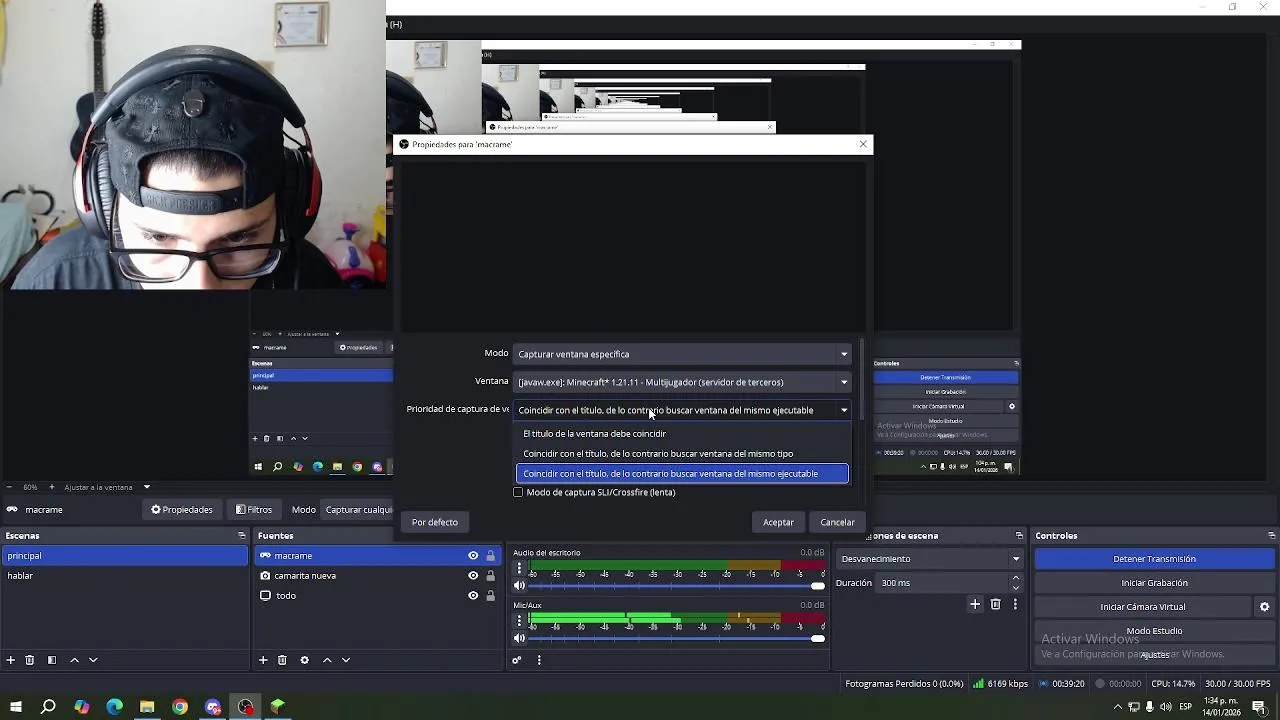1280x720 pixels.
Task: Remove the scene transition with the trash icon
Action: [x=995, y=604]
